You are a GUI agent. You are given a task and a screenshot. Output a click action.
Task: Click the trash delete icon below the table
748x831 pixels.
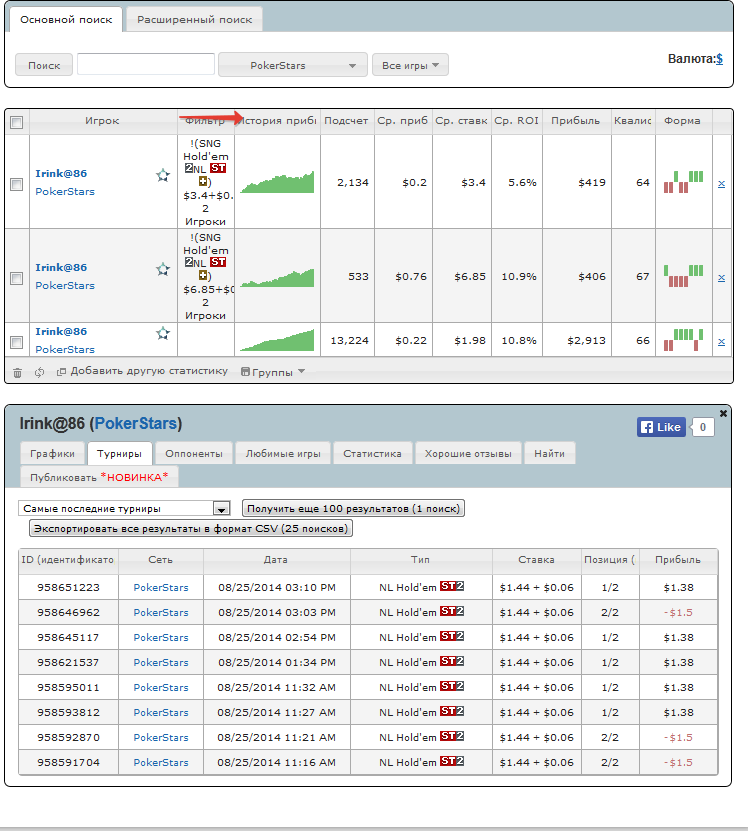(x=17, y=373)
